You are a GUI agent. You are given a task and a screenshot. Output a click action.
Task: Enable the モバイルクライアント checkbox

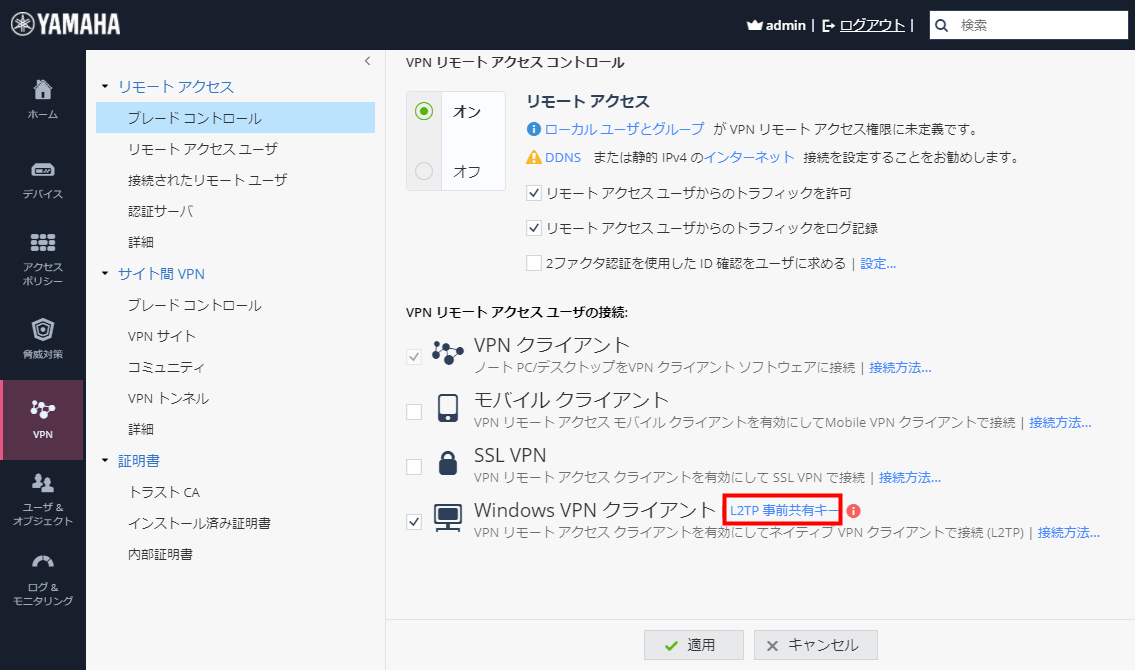pos(414,410)
